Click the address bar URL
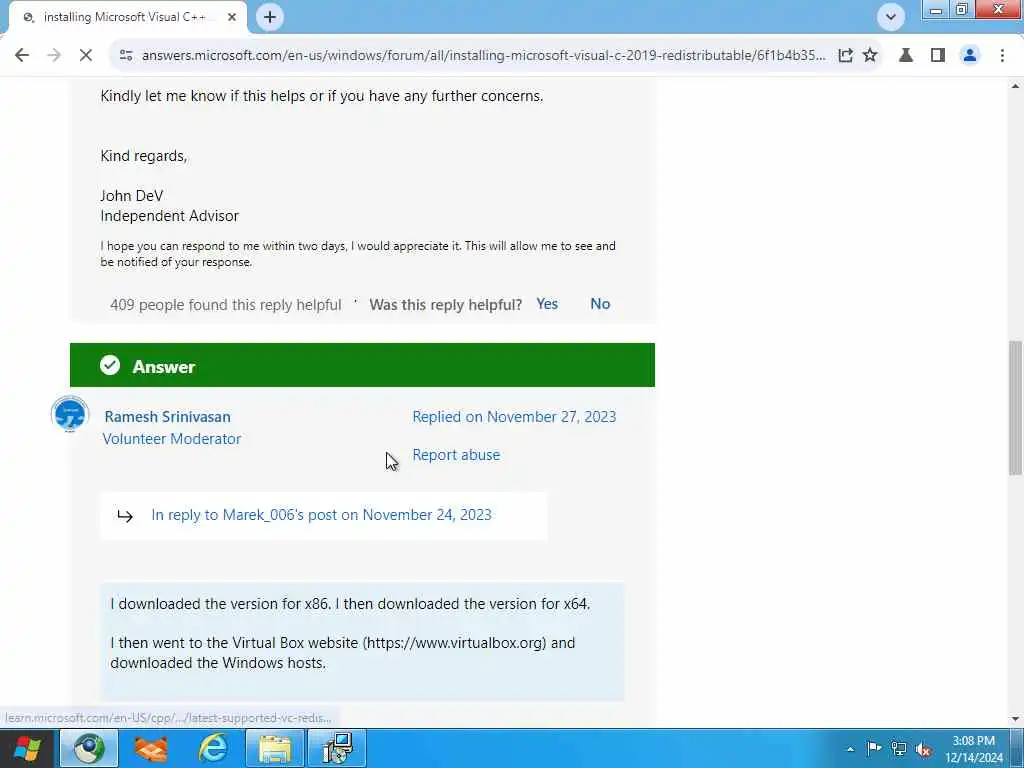The image size is (1024, 768). pyautogui.click(x=483, y=56)
